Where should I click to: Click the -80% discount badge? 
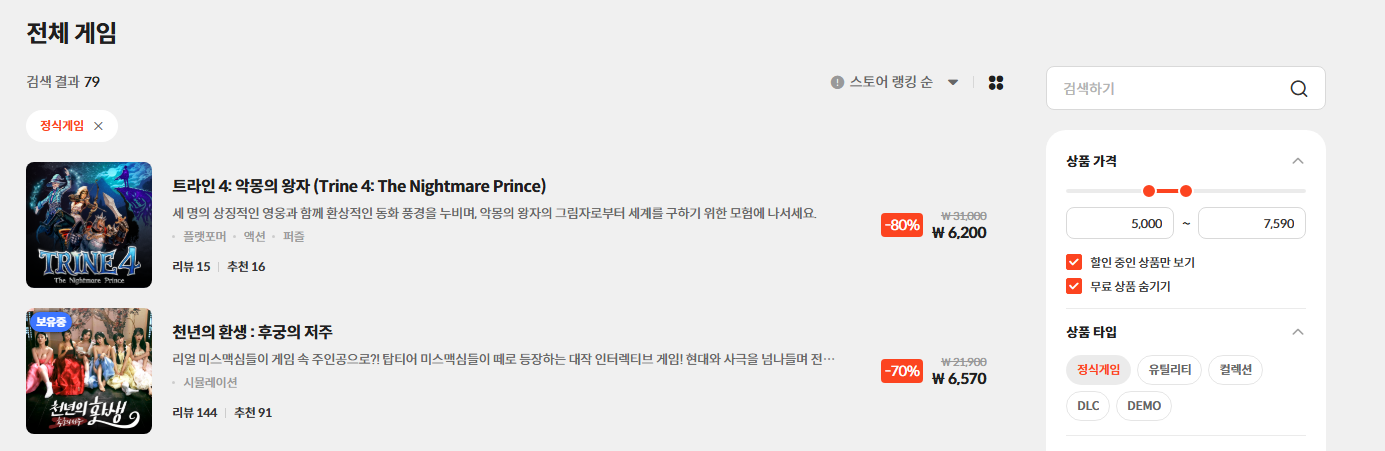click(901, 225)
